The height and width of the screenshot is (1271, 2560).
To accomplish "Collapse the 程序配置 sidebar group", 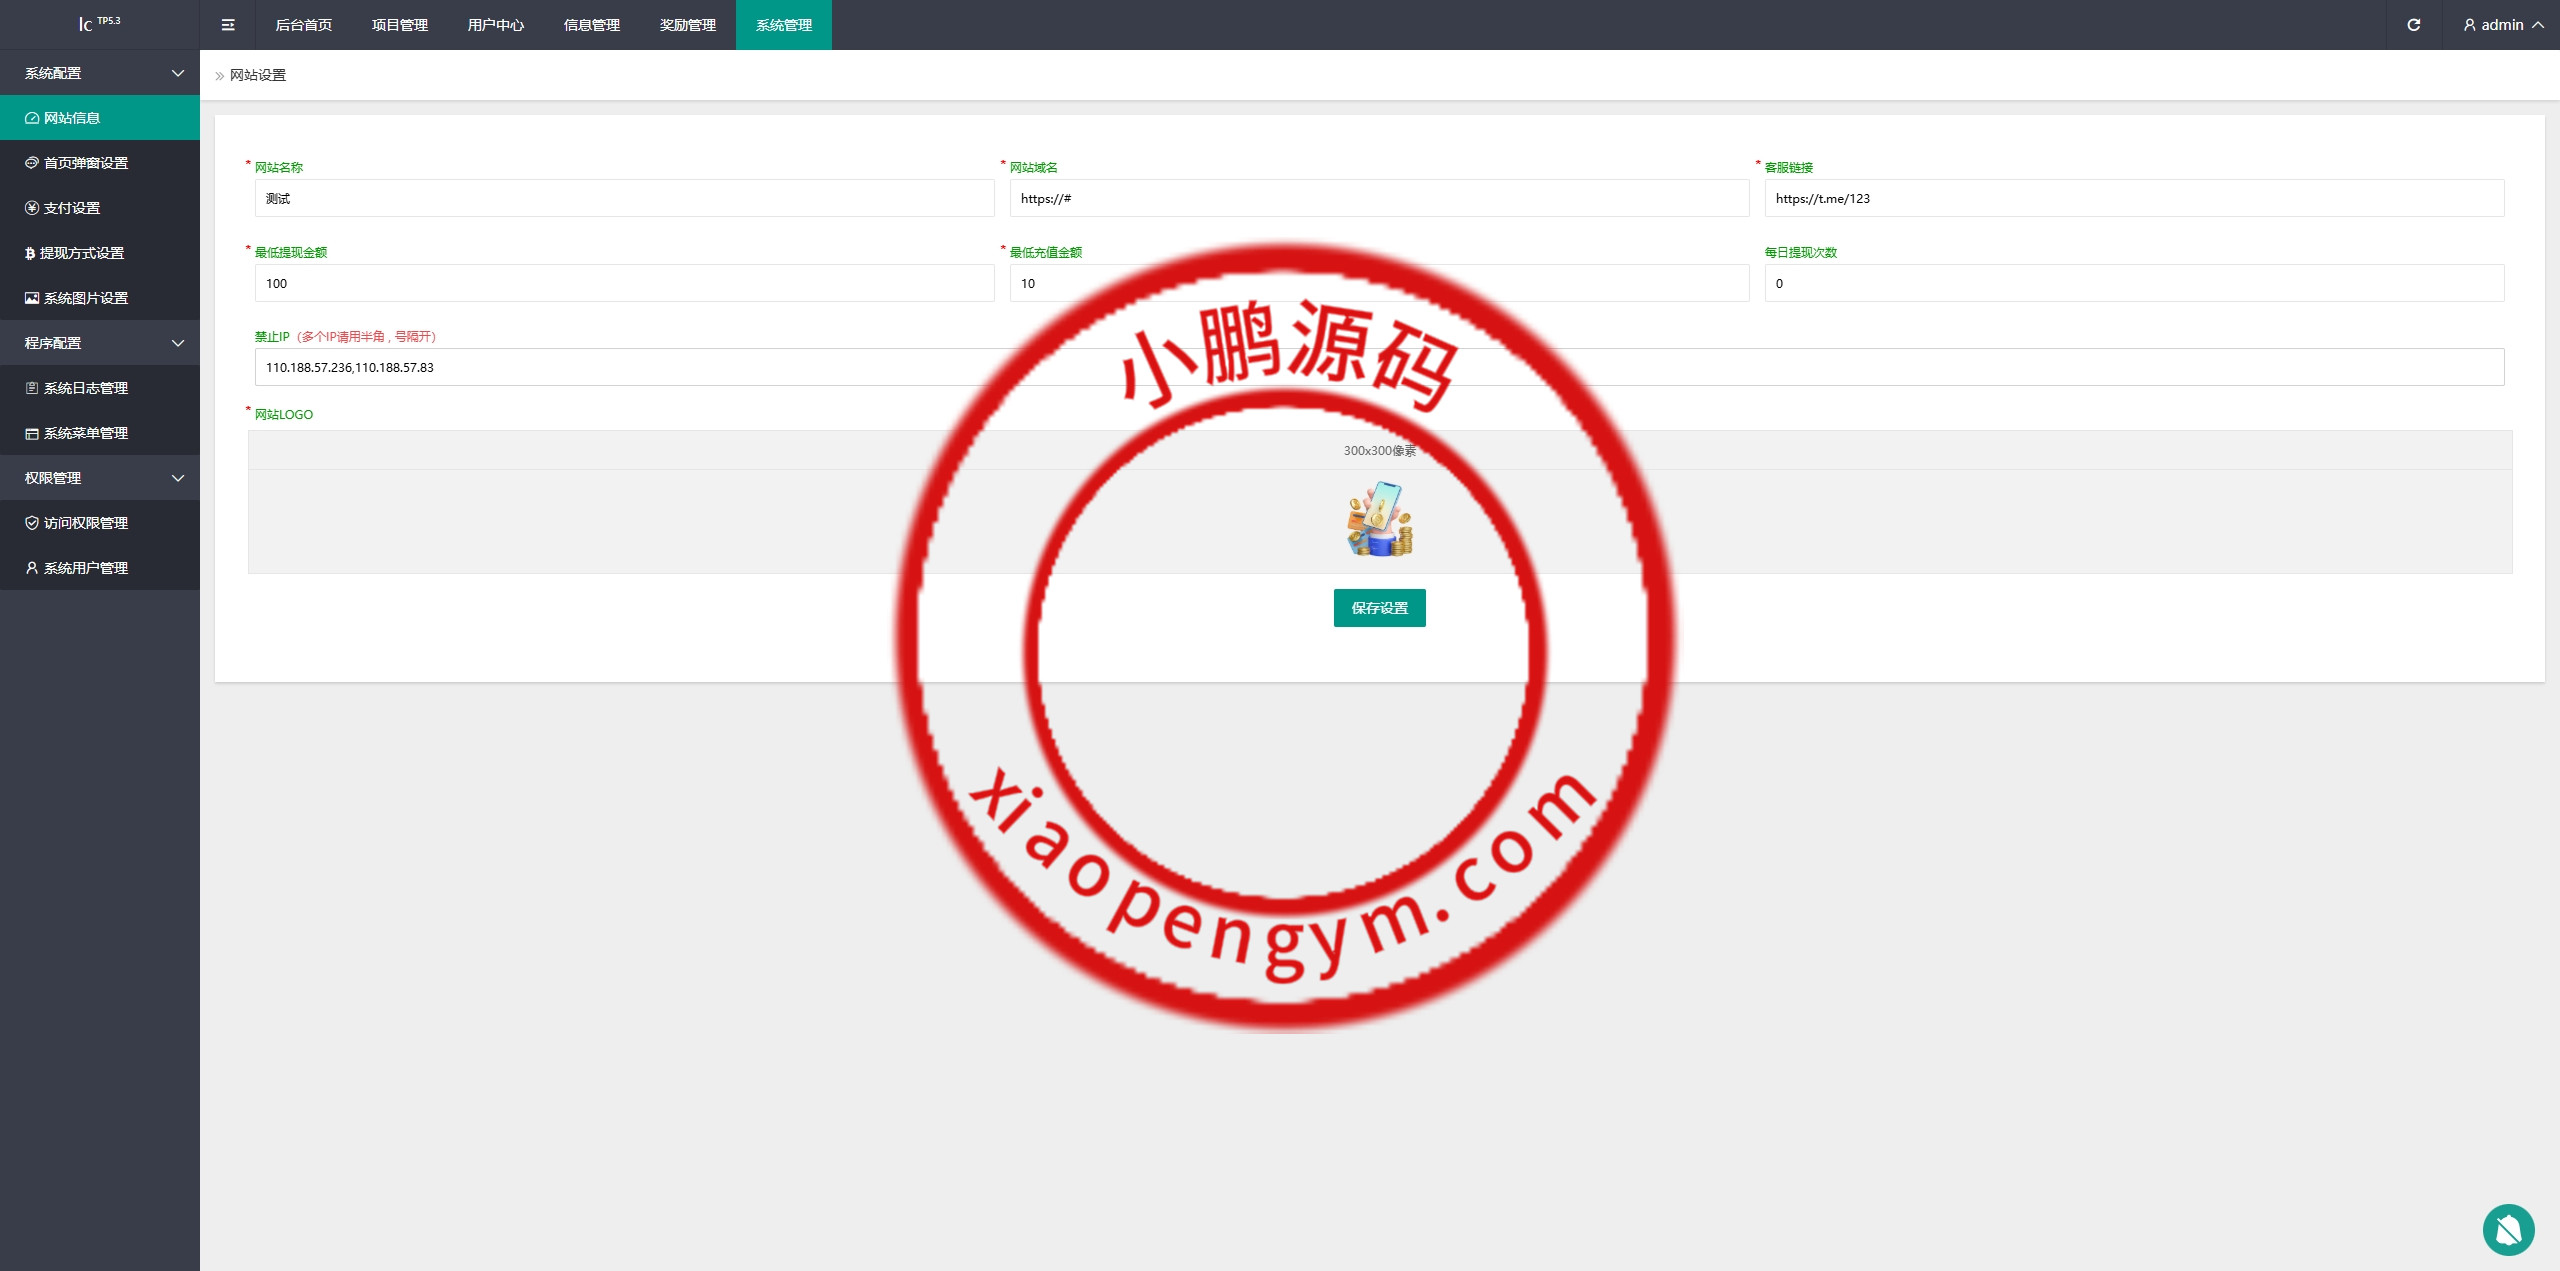I will coord(100,343).
